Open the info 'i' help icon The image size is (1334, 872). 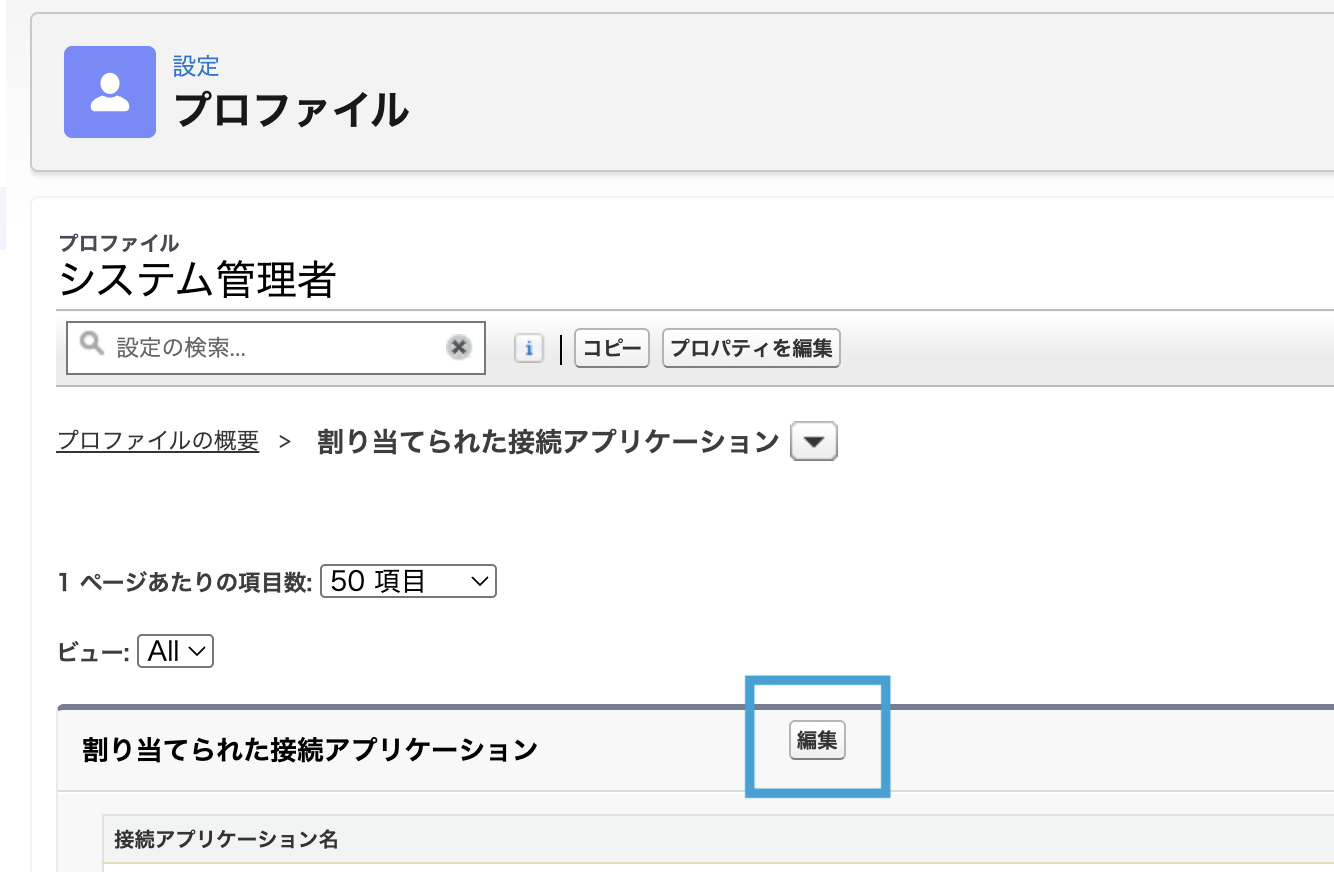click(529, 348)
